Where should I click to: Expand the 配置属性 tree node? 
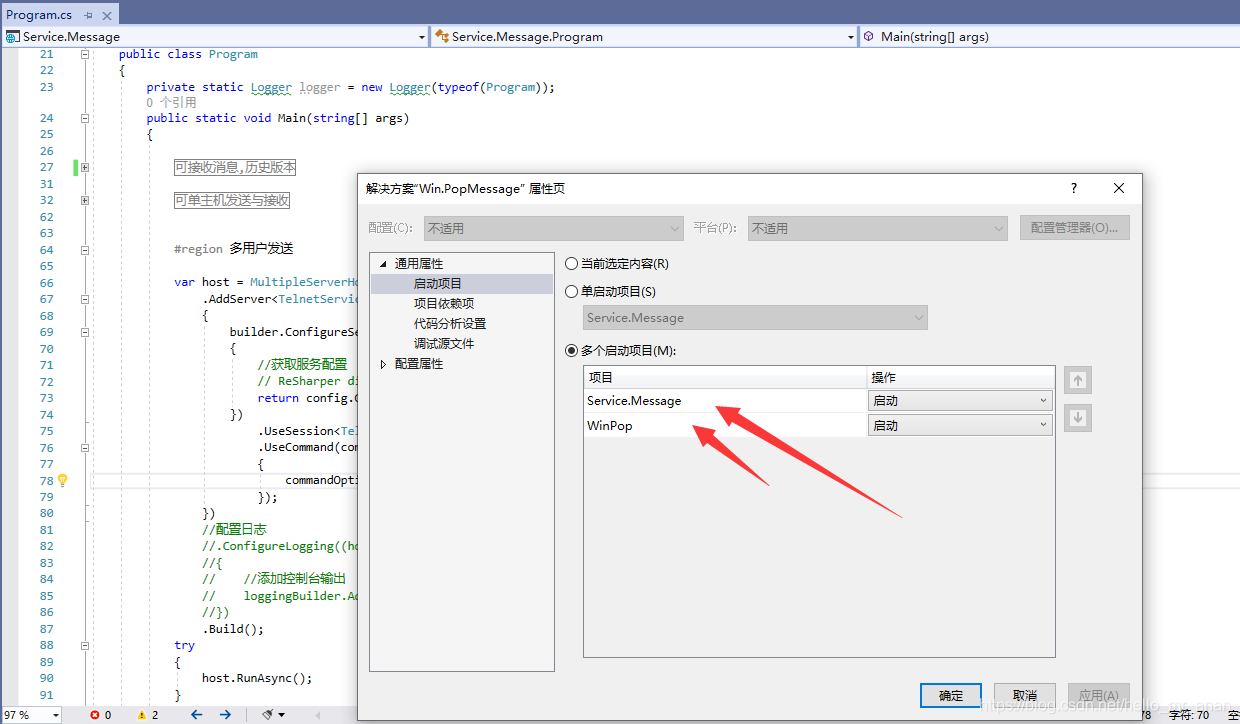(x=383, y=365)
